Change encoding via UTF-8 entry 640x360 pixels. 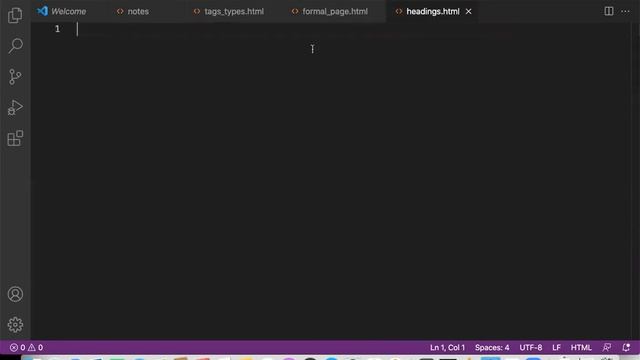point(531,347)
